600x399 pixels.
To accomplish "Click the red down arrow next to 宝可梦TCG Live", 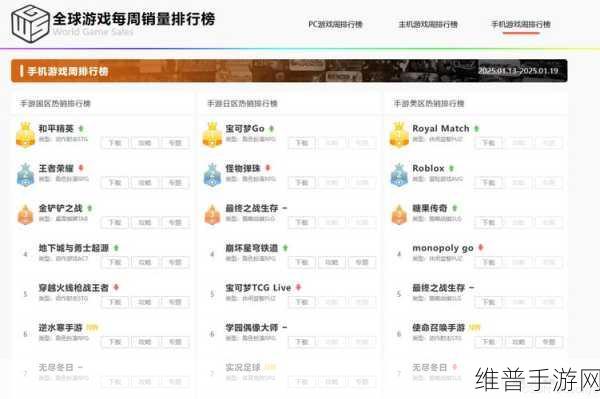I will (298, 287).
